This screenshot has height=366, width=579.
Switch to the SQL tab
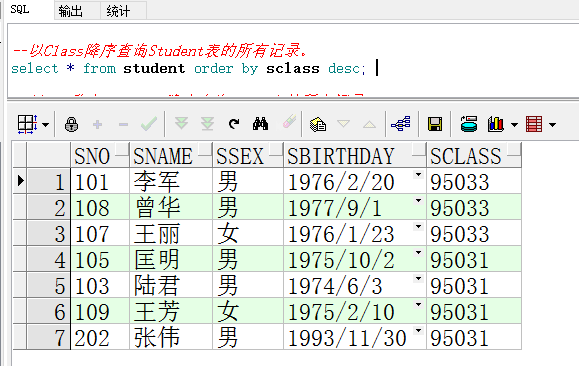(20, 10)
